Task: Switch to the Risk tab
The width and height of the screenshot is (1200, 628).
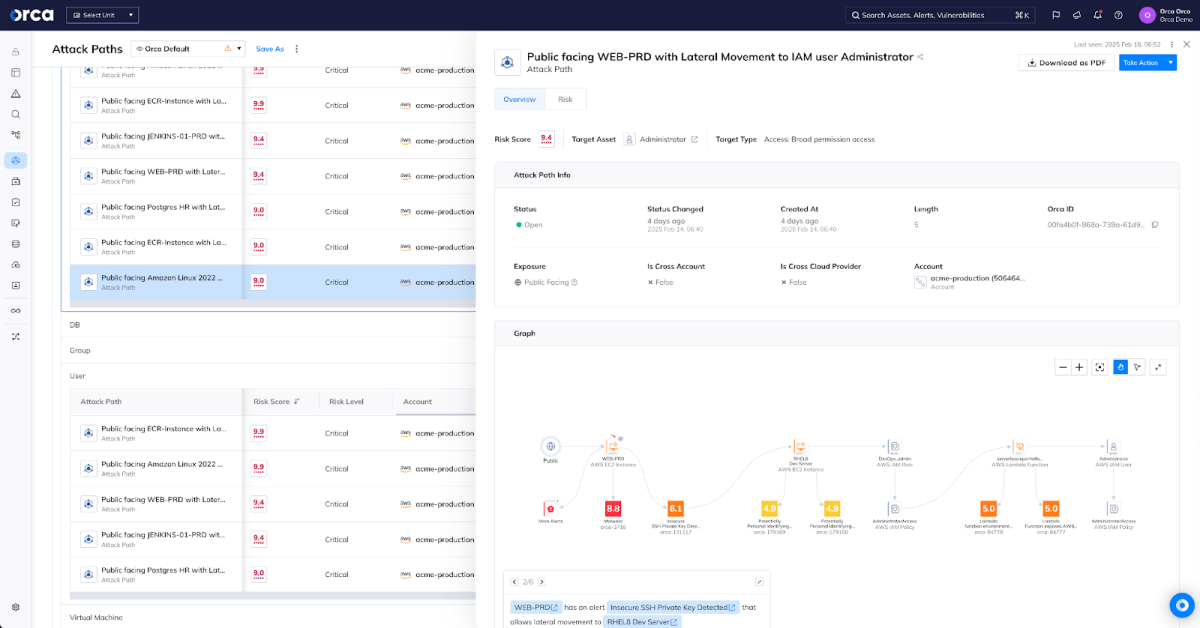Action: 565,99
